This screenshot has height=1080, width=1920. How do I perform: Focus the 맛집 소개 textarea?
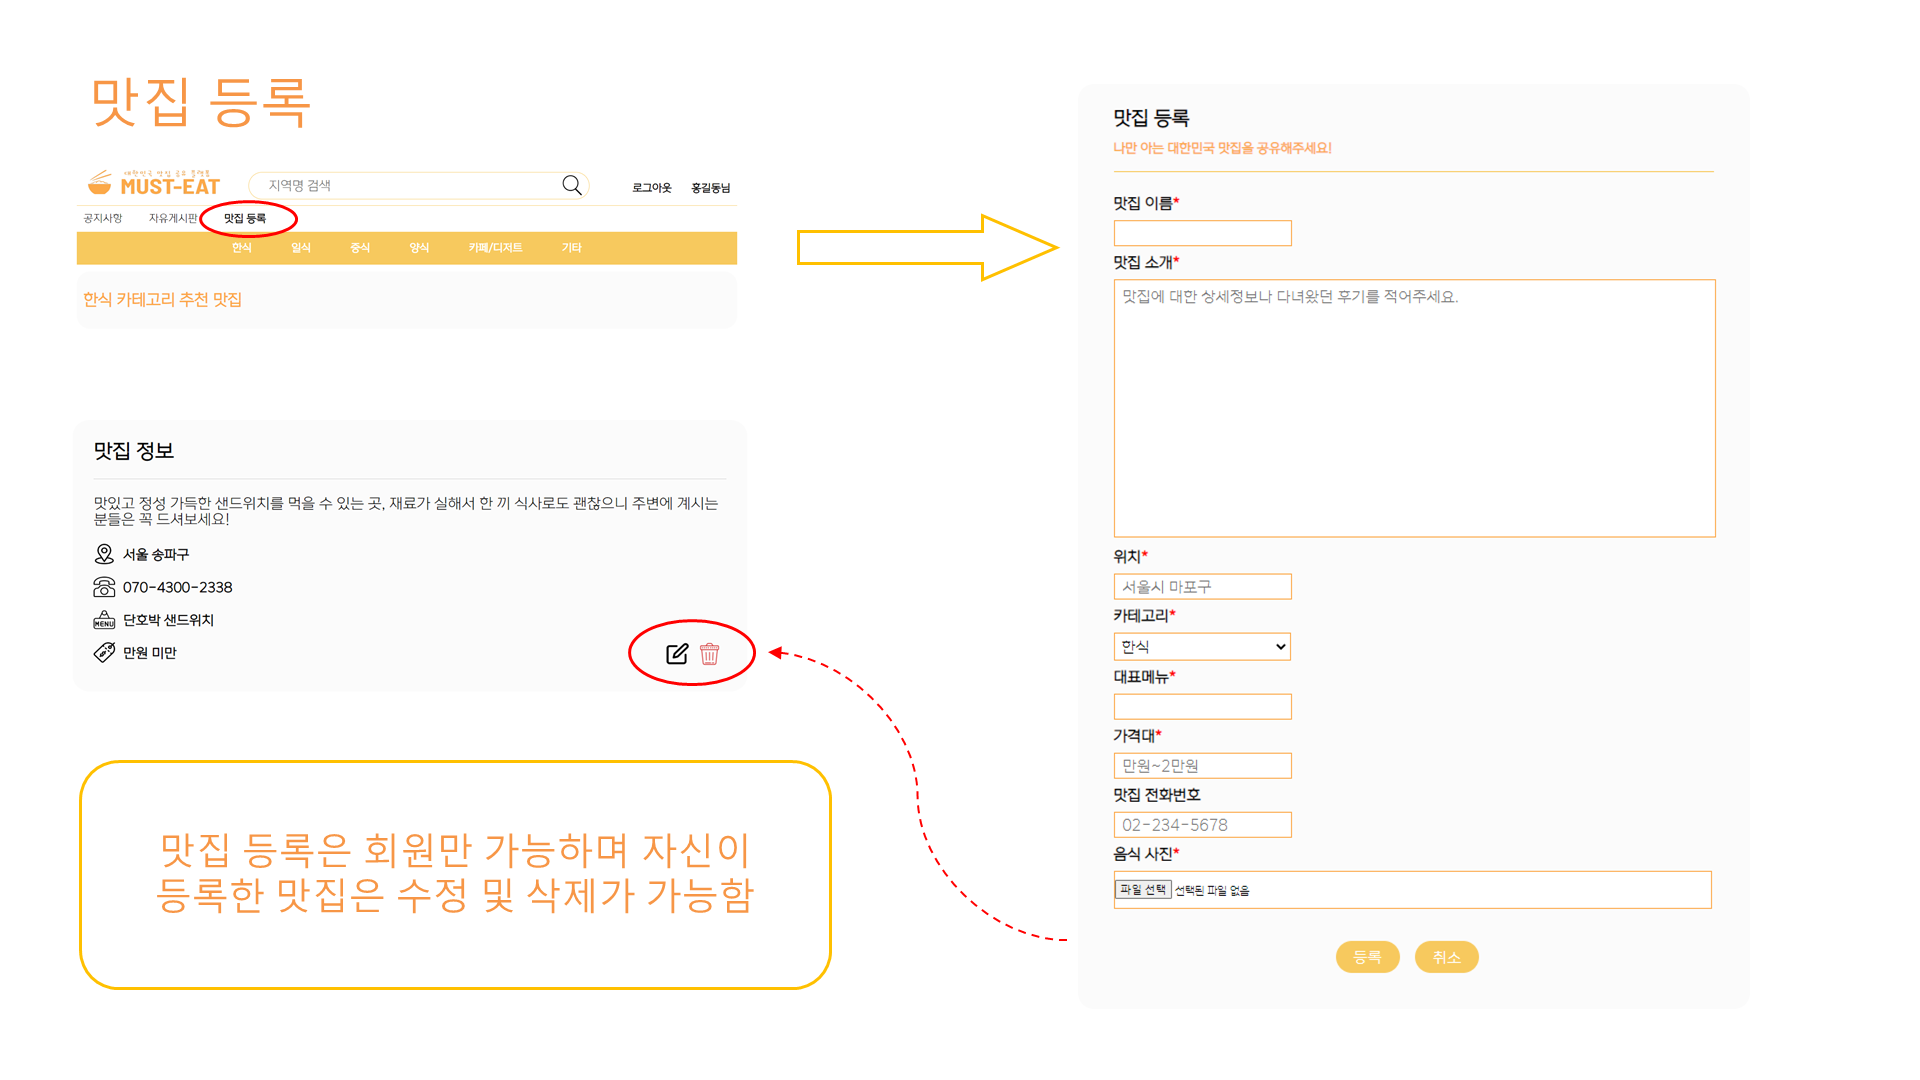pos(1414,408)
